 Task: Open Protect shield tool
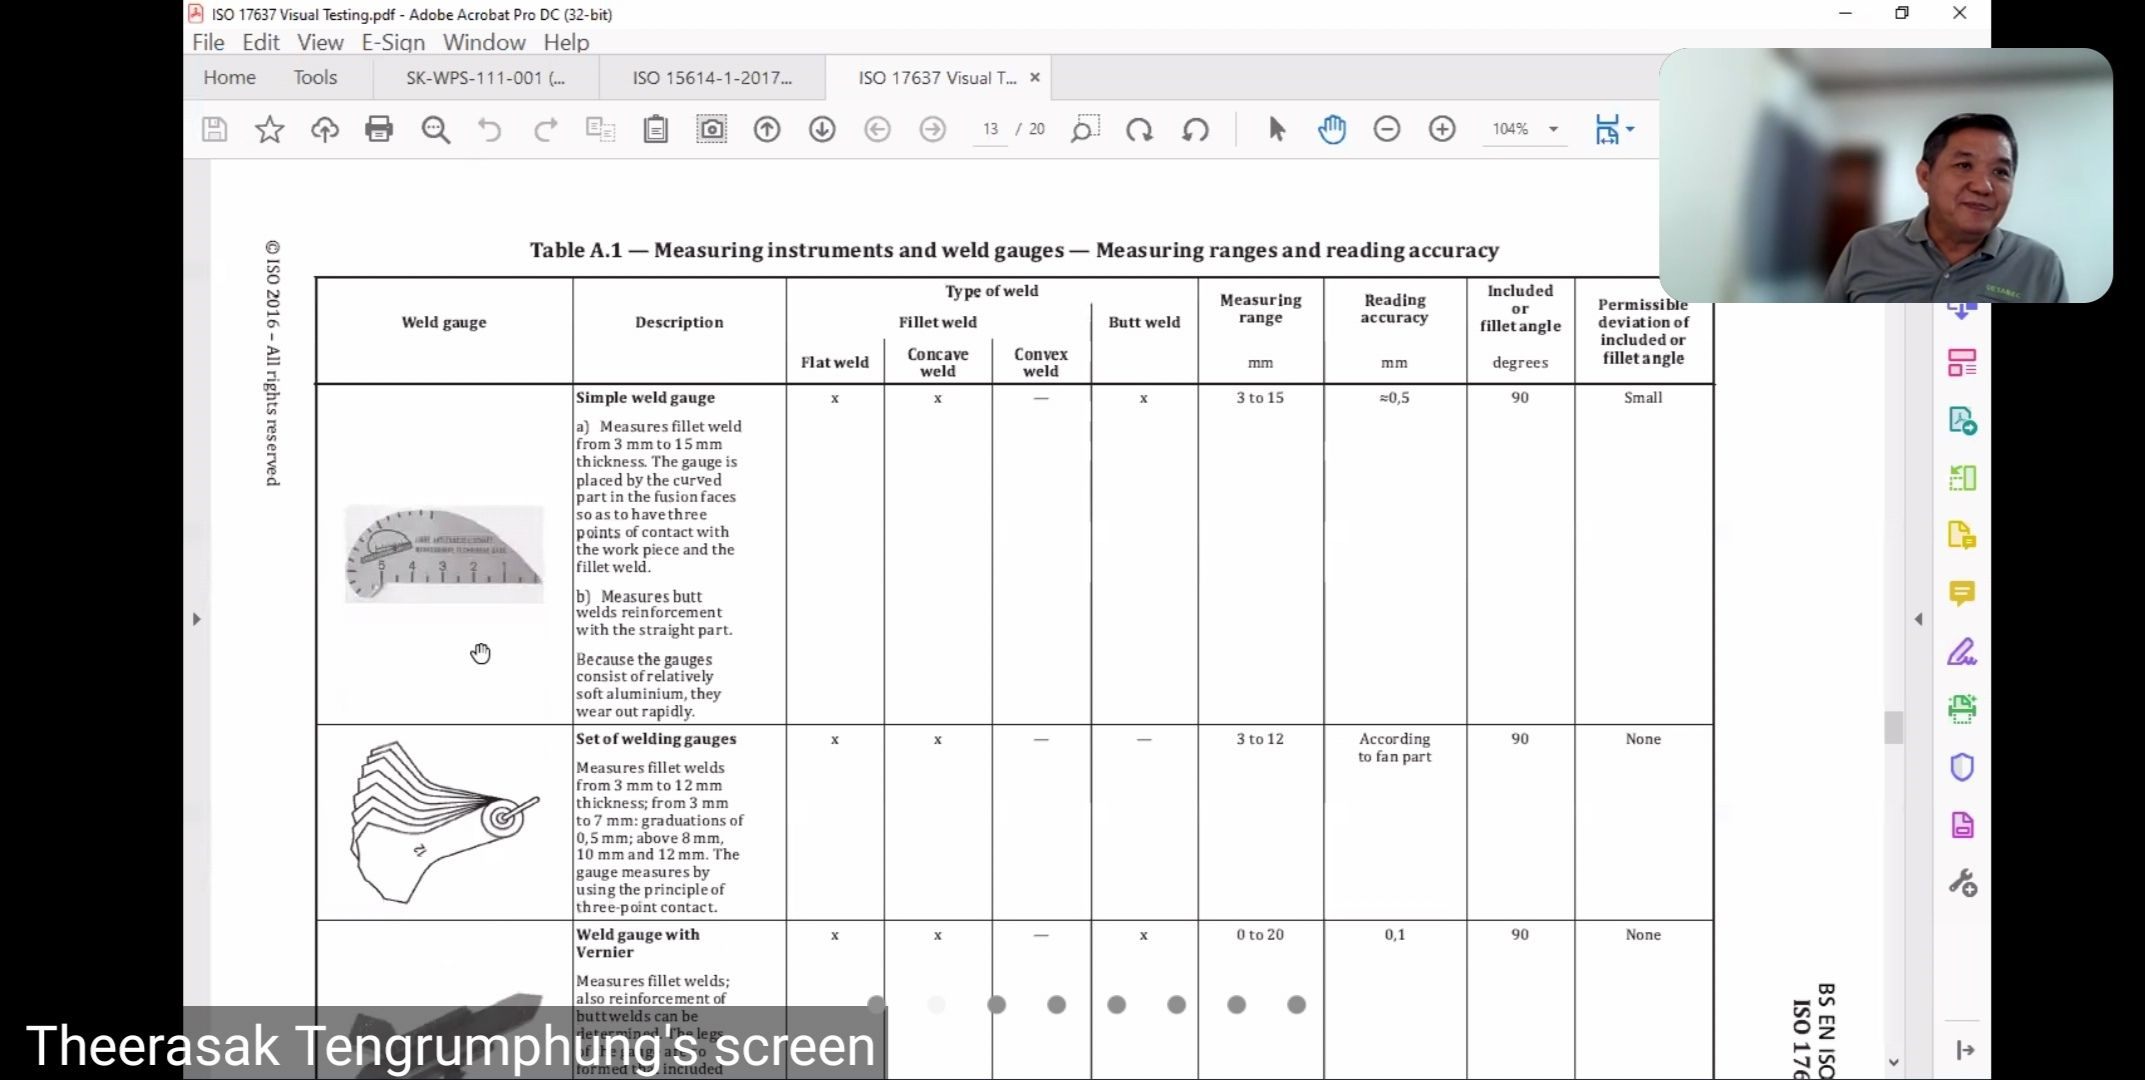tap(1962, 768)
